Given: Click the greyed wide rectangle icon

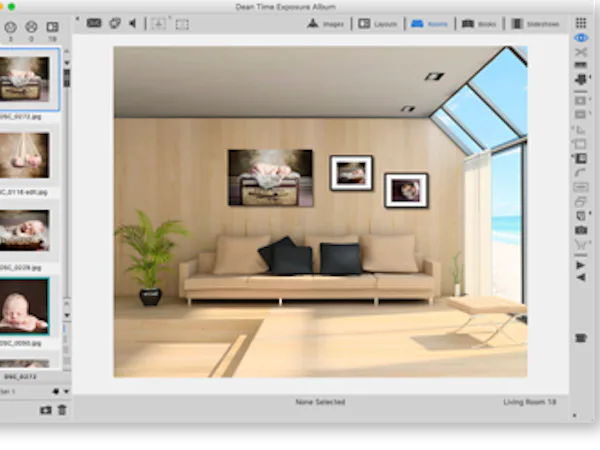Looking at the screenshot, I should coord(581,187).
